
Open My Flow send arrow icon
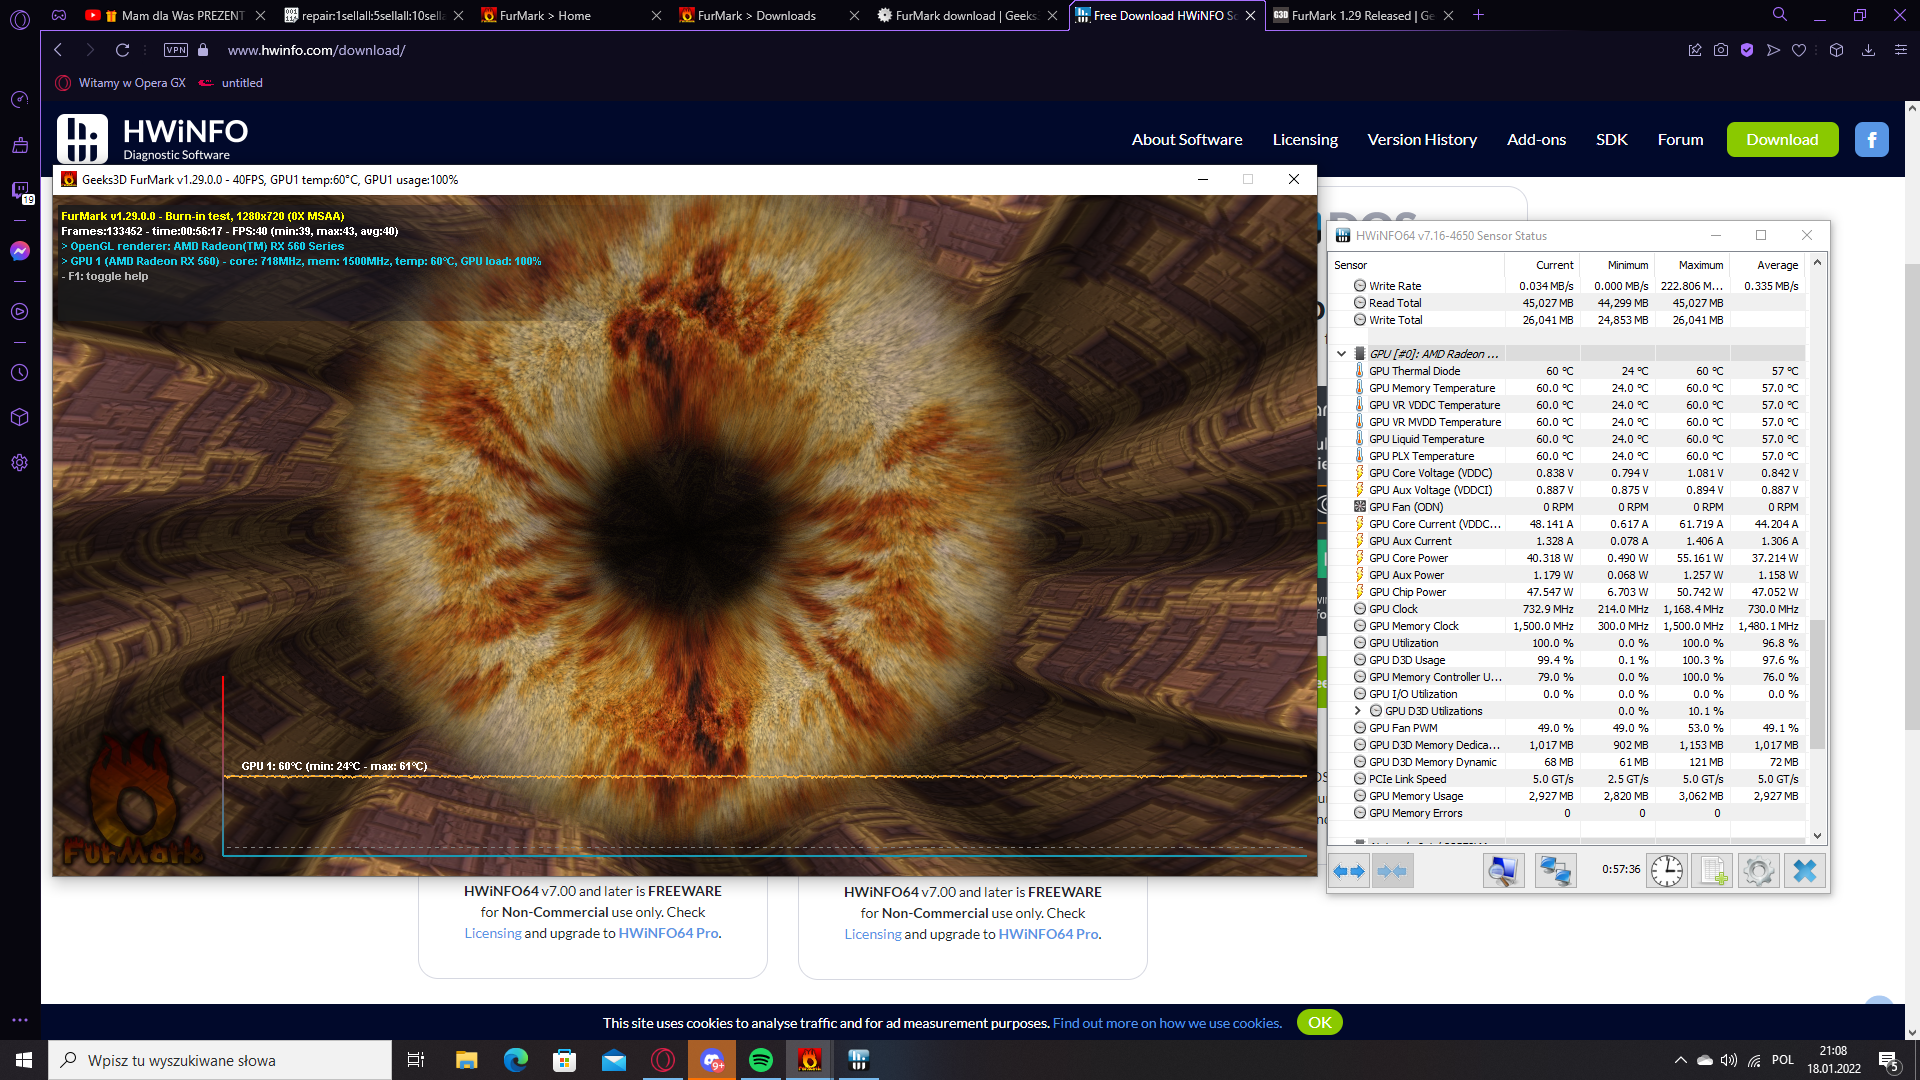(1773, 50)
